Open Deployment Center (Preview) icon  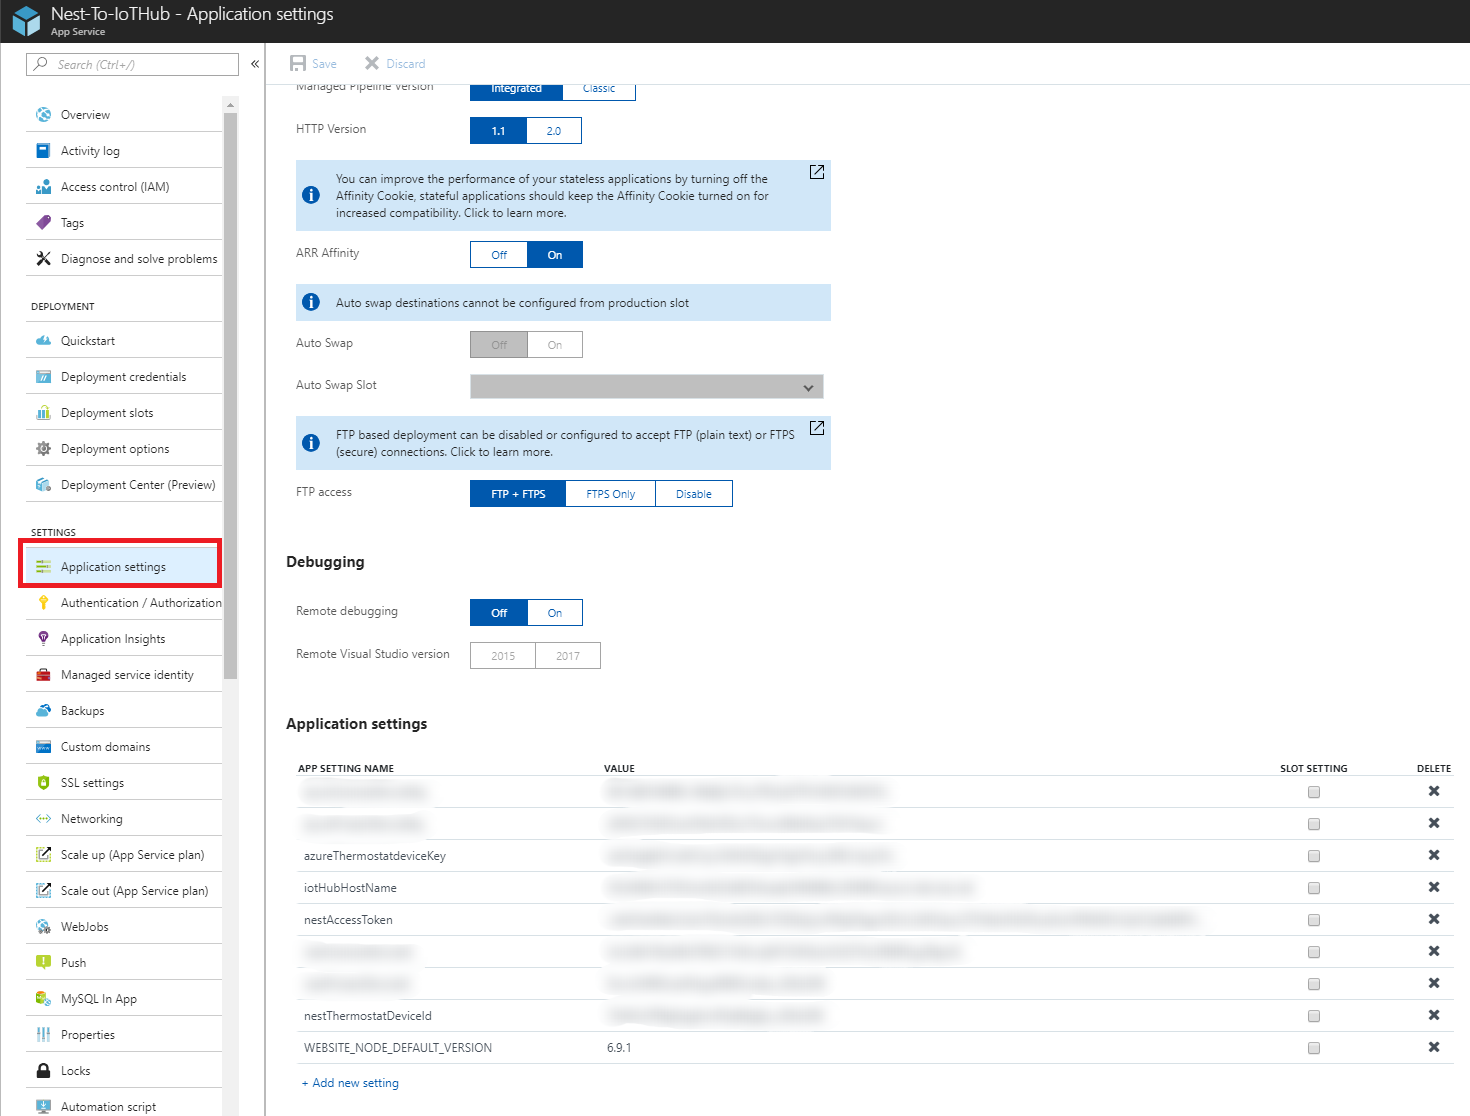[x=43, y=485]
